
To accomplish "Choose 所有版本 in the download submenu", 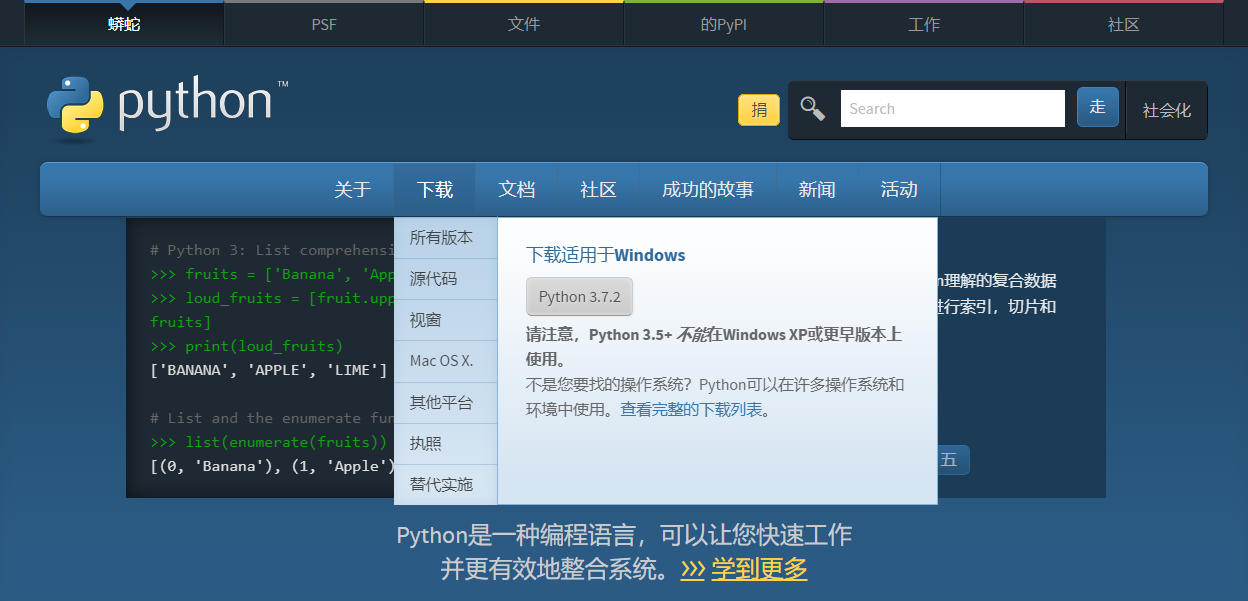I will [446, 238].
